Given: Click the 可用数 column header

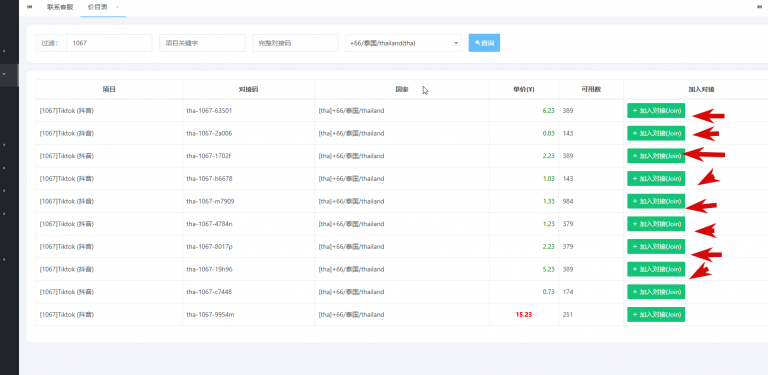Looking at the screenshot, I should click(x=591, y=90).
